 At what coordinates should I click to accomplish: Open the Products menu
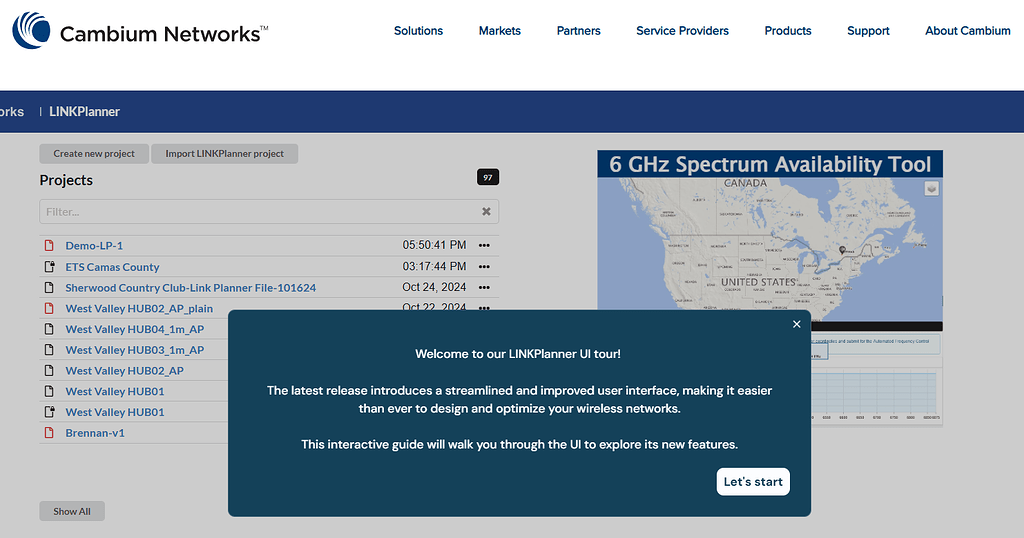[788, 31]
